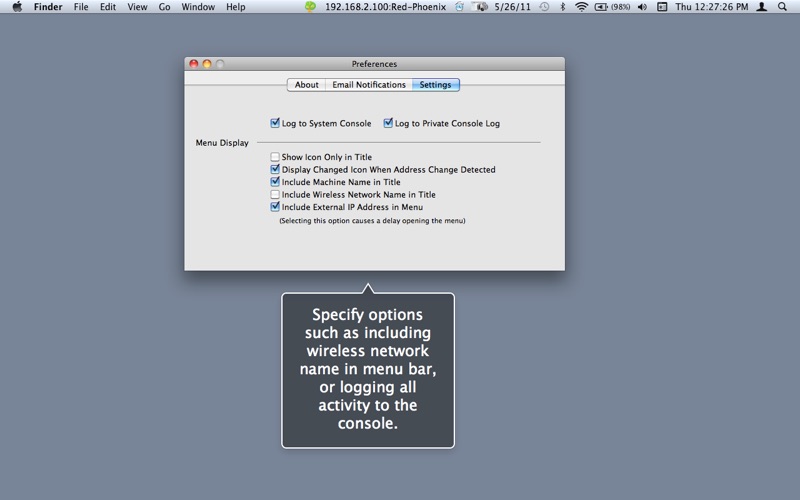
Task: Click the clock showing Thu 12:27:26 PM
Action: click(x=712, y=7)
